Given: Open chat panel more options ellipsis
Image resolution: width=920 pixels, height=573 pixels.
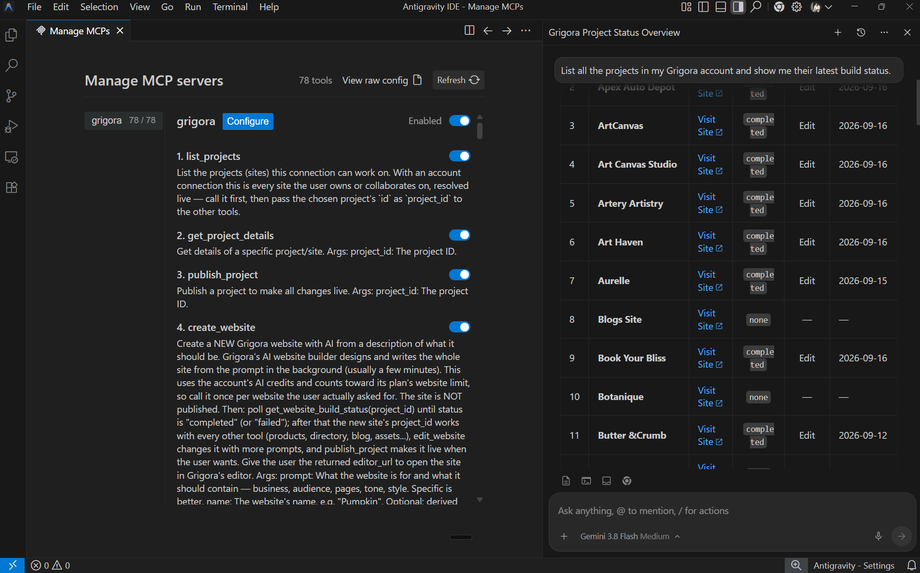Looking at the screenshot, I should tap(884, 33).
